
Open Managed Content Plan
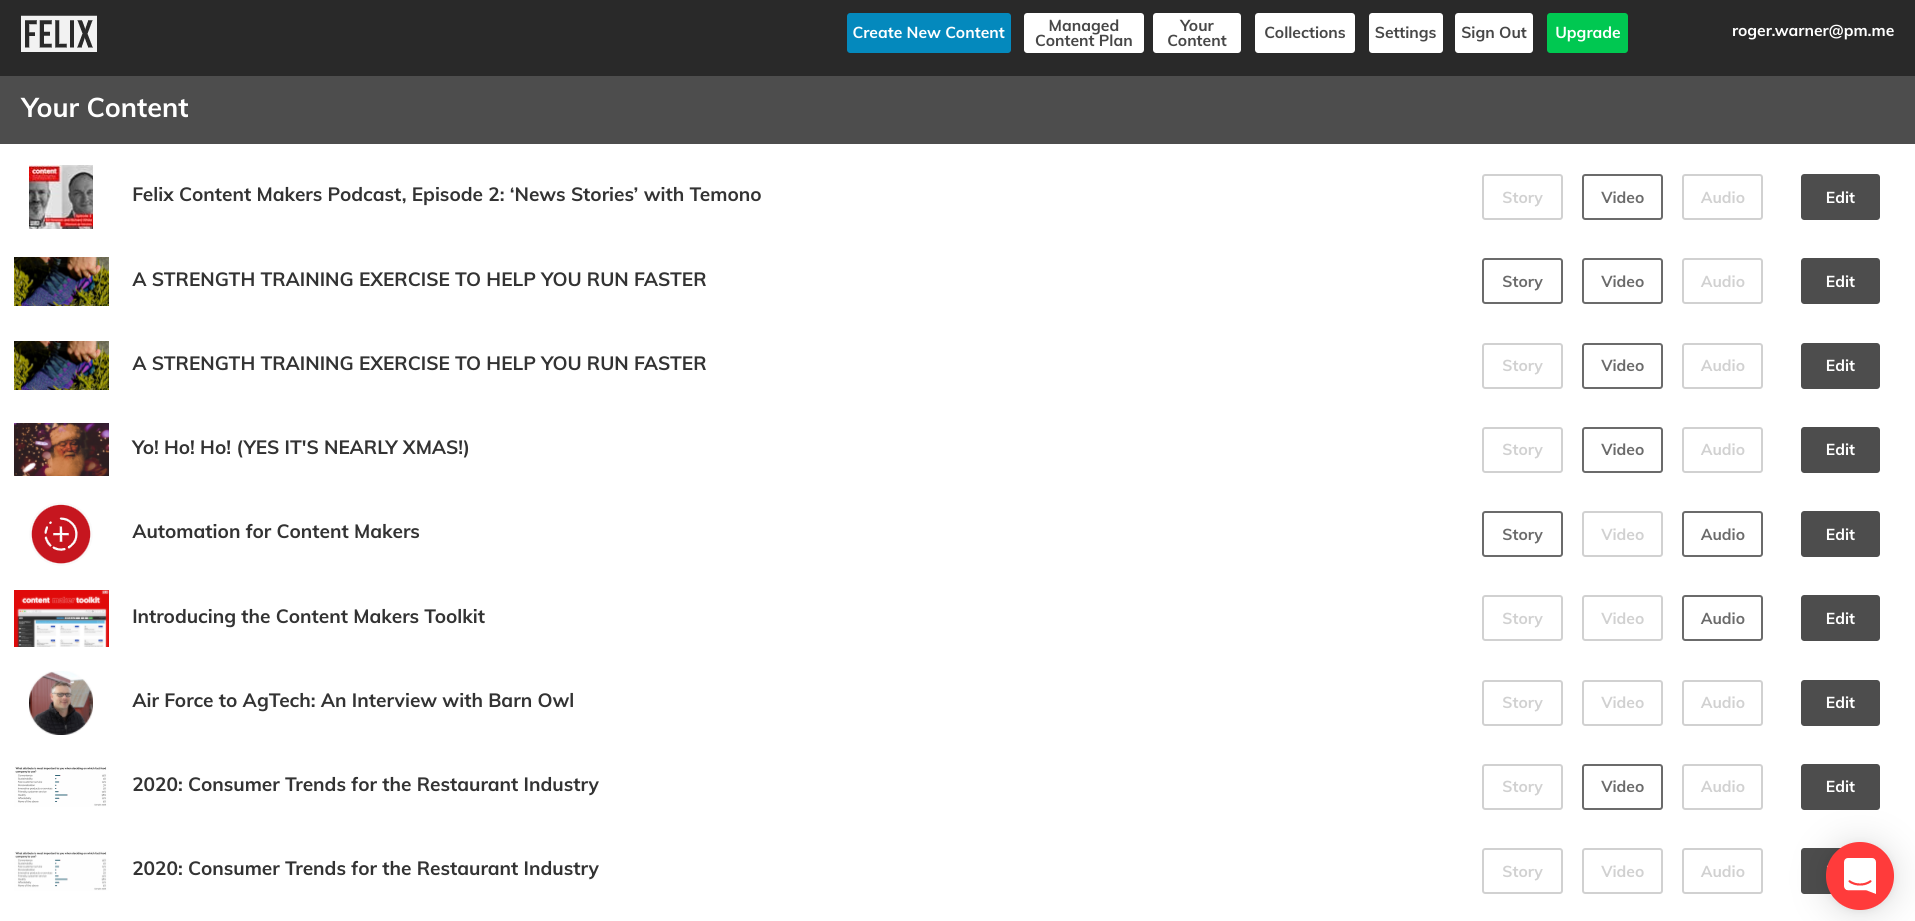(x=1083, y=33)
